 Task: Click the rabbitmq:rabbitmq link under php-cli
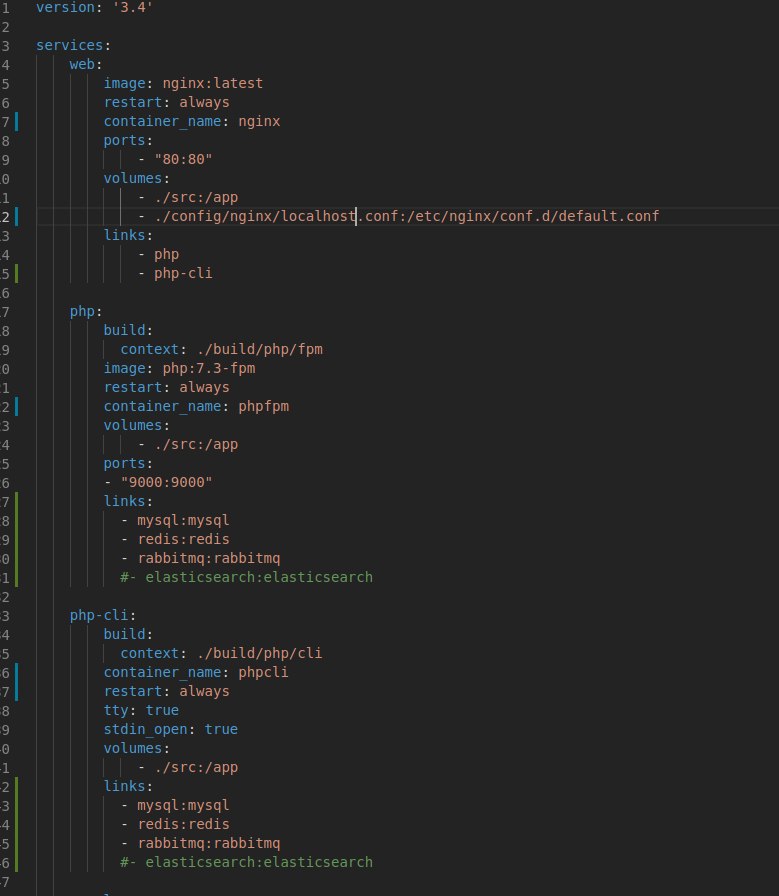pos(209,843)
